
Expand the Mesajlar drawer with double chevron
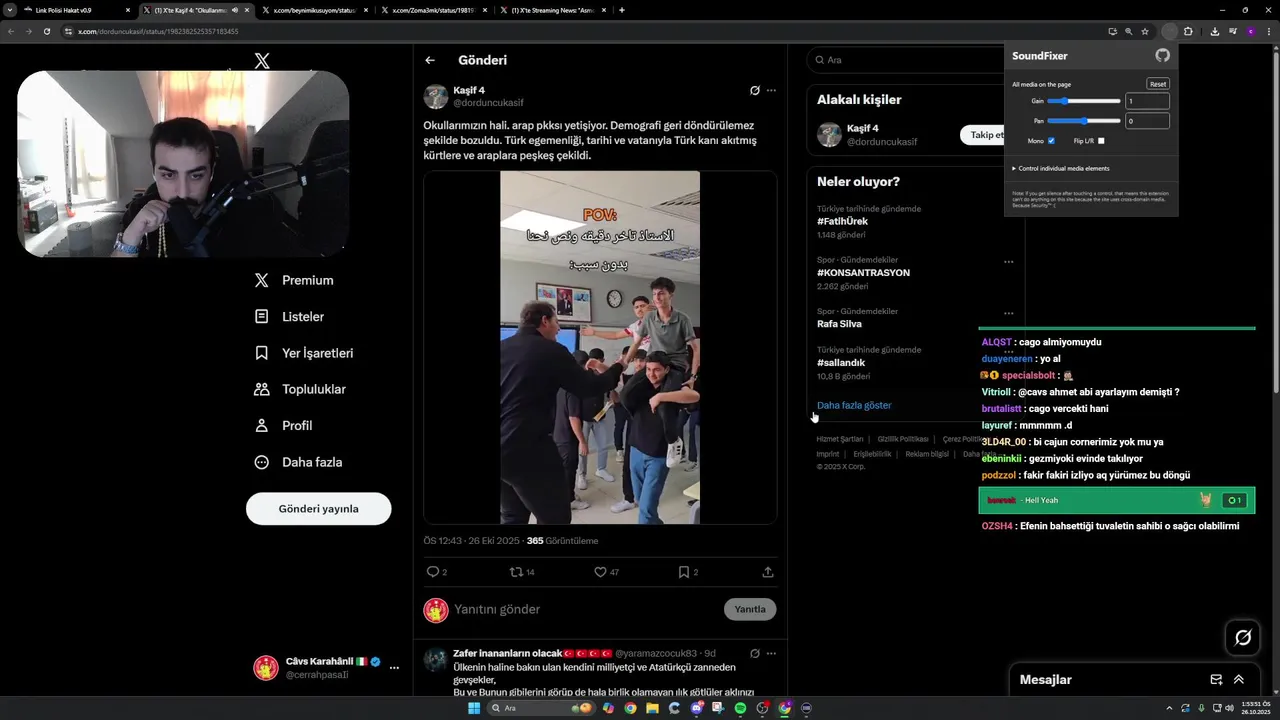pos(1239,679)
